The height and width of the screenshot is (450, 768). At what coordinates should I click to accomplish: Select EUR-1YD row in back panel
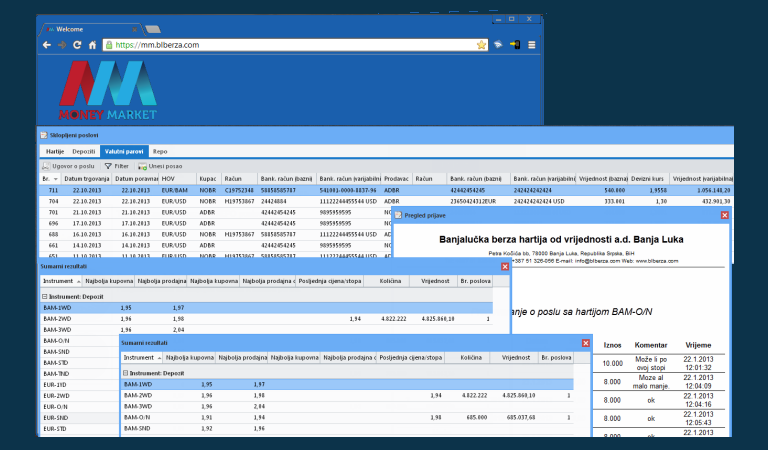coord(80,385)
